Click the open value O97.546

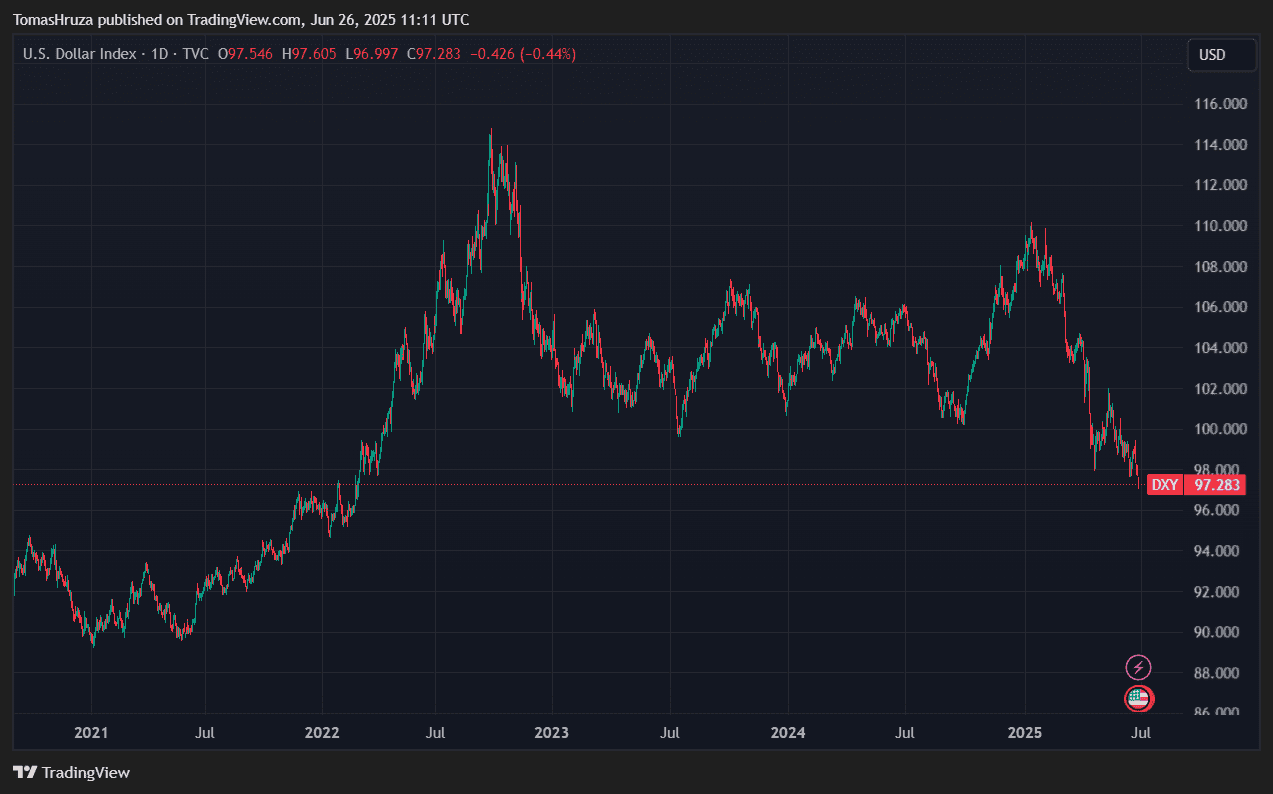pyautogui.click(x=245, y=54)
